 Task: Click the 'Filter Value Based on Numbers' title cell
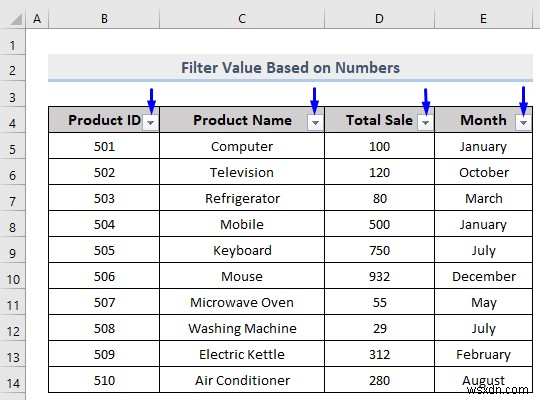290,68
